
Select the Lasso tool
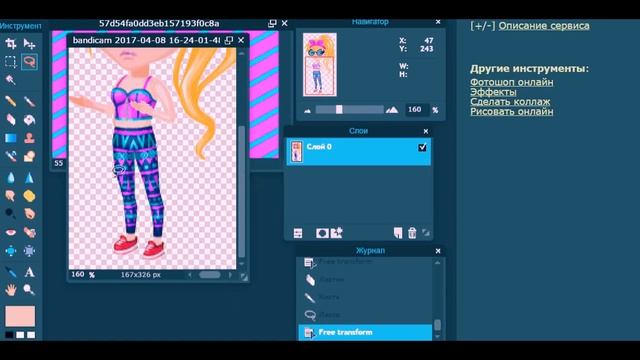pos(29,62)
